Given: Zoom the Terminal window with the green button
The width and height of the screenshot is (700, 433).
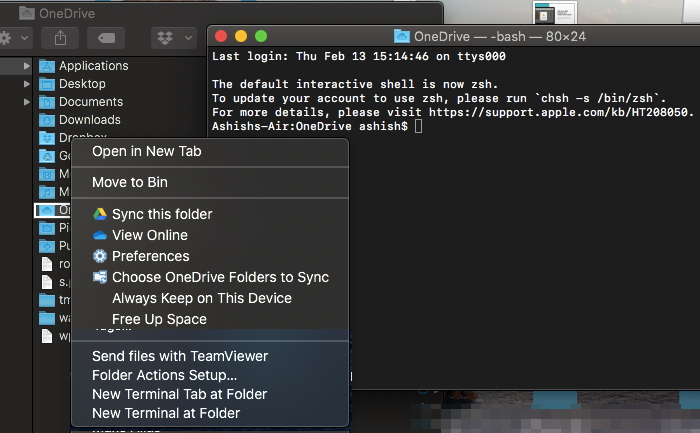Looking at the screenshot, I should (261, 36).
